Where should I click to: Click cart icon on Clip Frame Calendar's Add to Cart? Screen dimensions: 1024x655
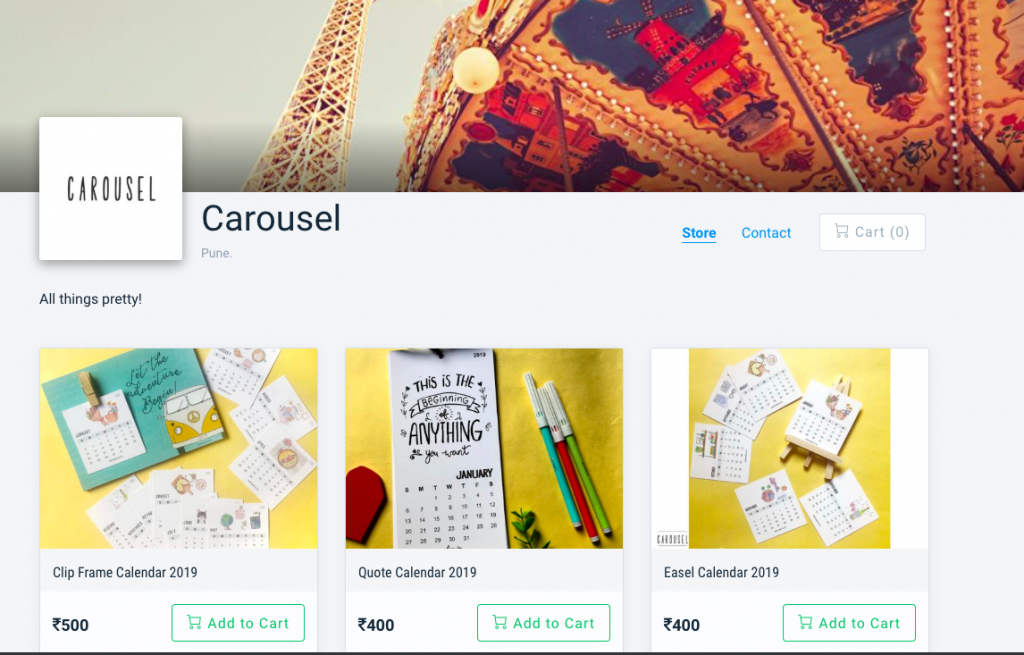pos(194,622)
